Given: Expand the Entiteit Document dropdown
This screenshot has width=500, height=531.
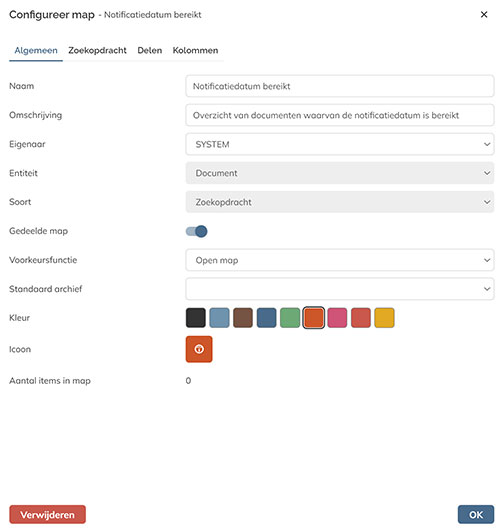Looking at the screenshot, I should pyautogui.click(x=339, y=173).
